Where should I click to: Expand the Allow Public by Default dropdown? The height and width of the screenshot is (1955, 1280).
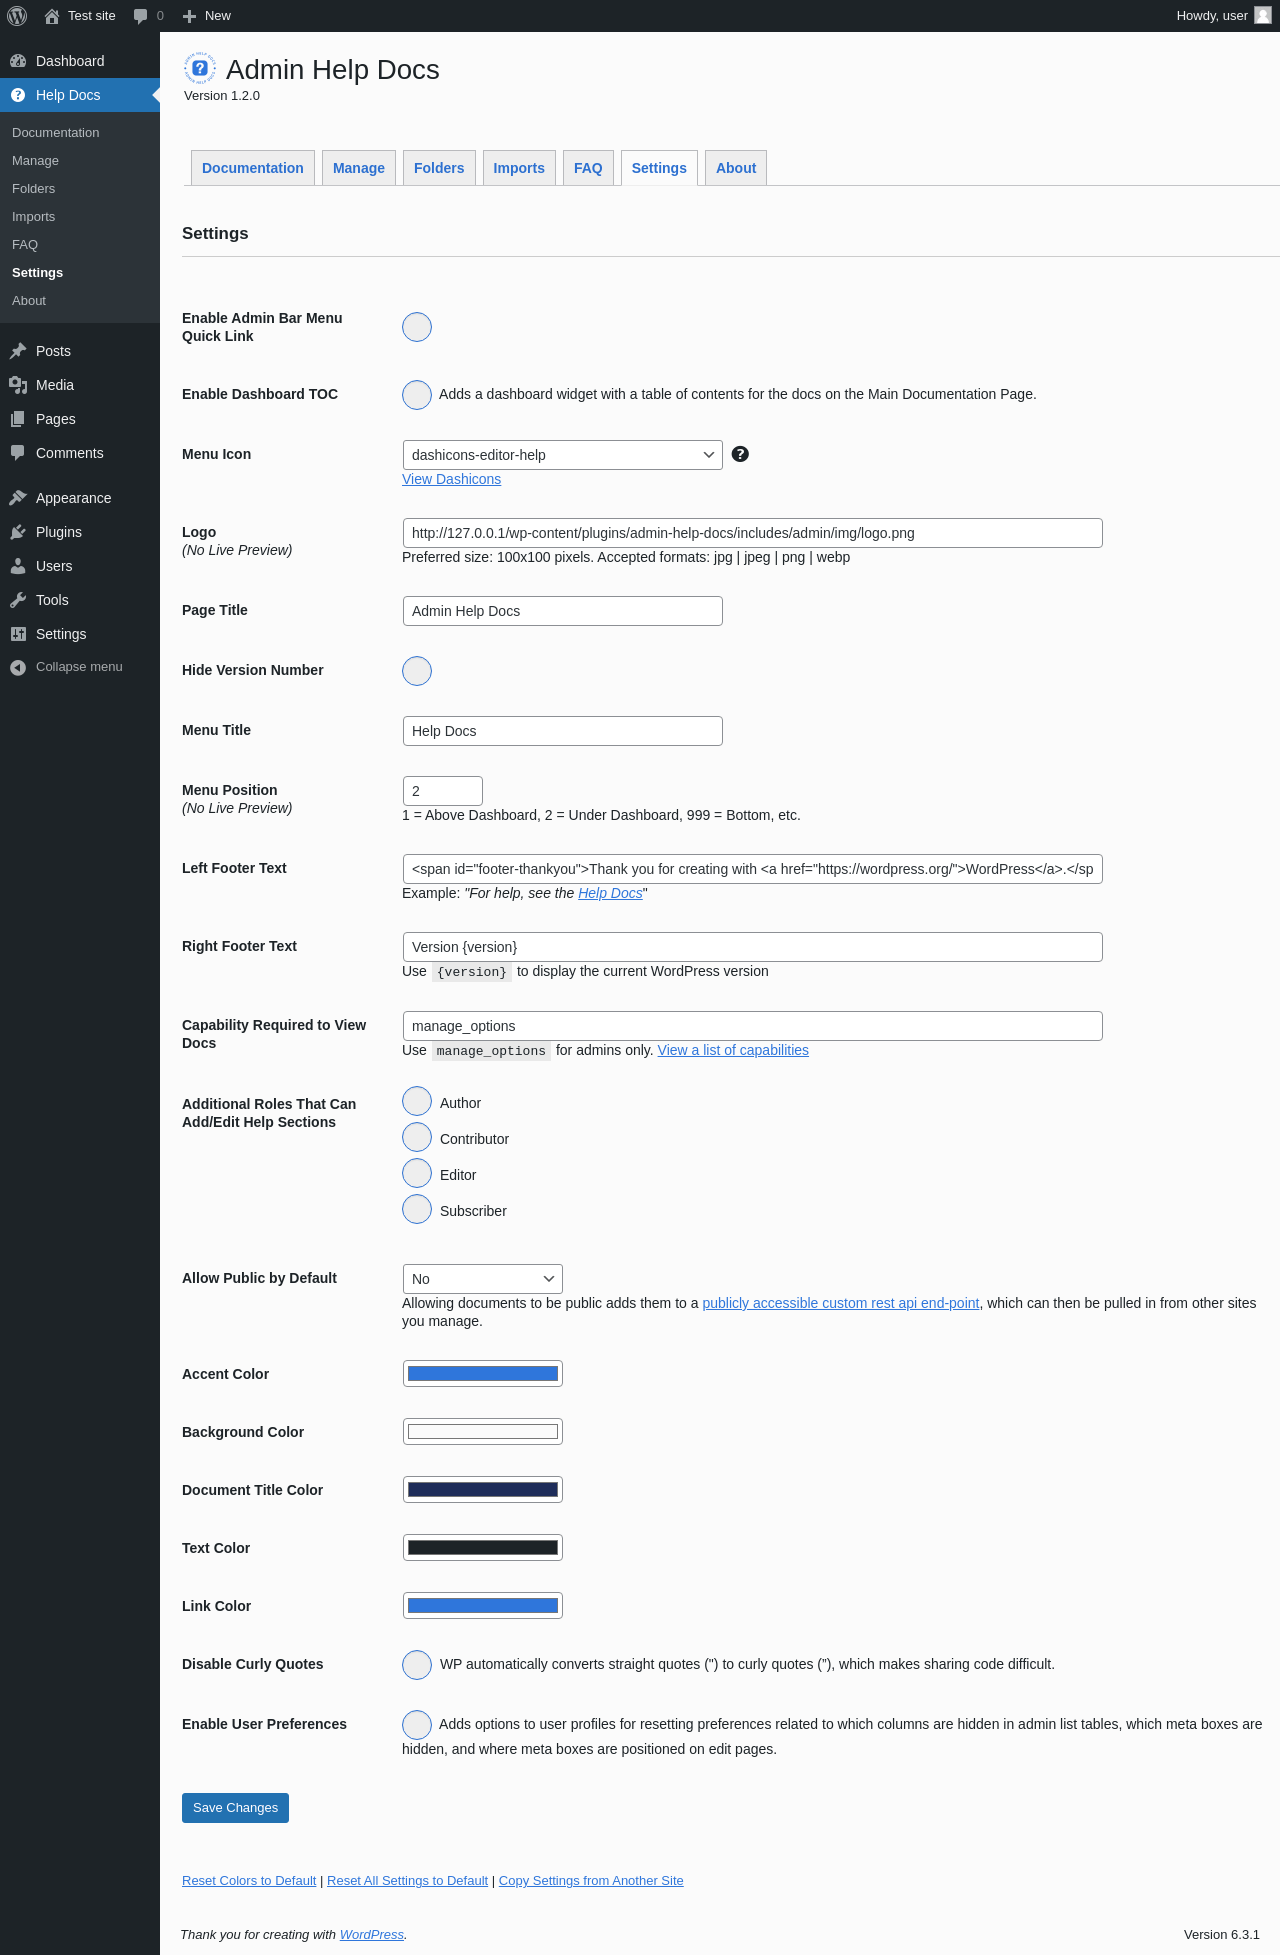pos(482,1279)
